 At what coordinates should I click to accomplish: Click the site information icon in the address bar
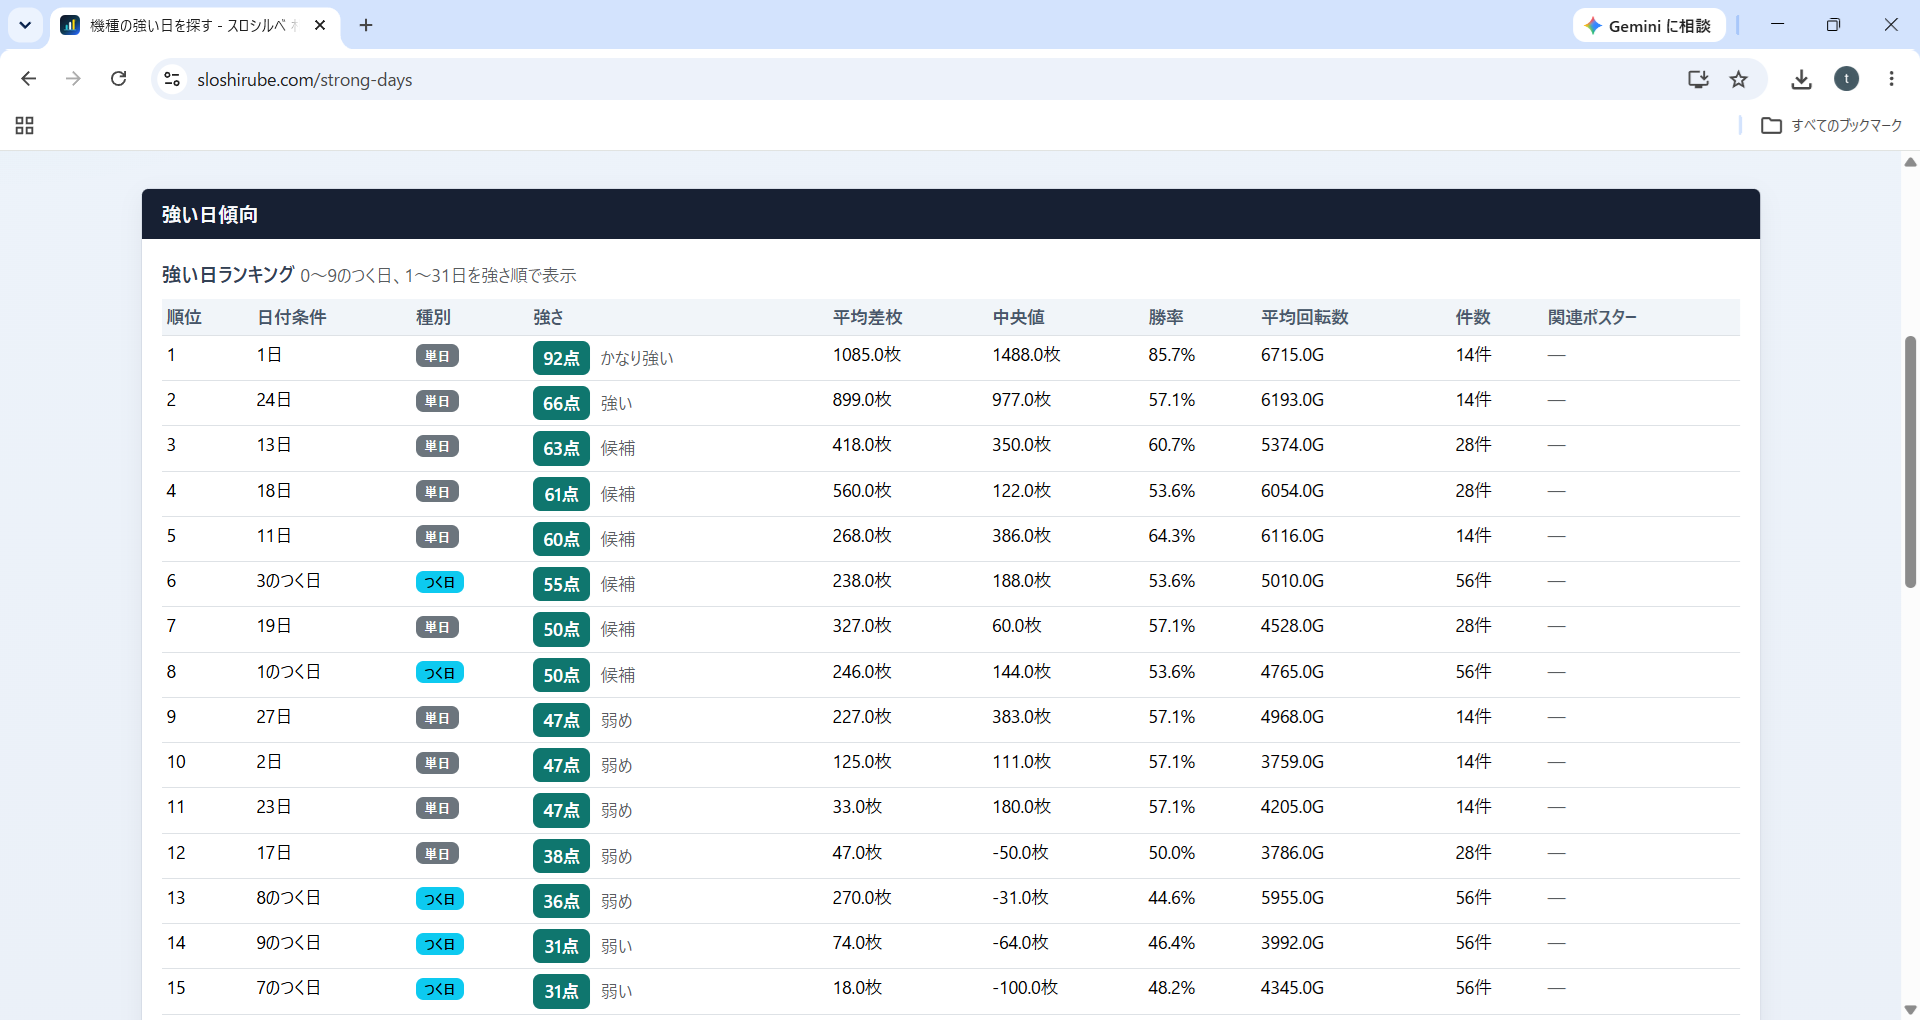tap(172, 79)
